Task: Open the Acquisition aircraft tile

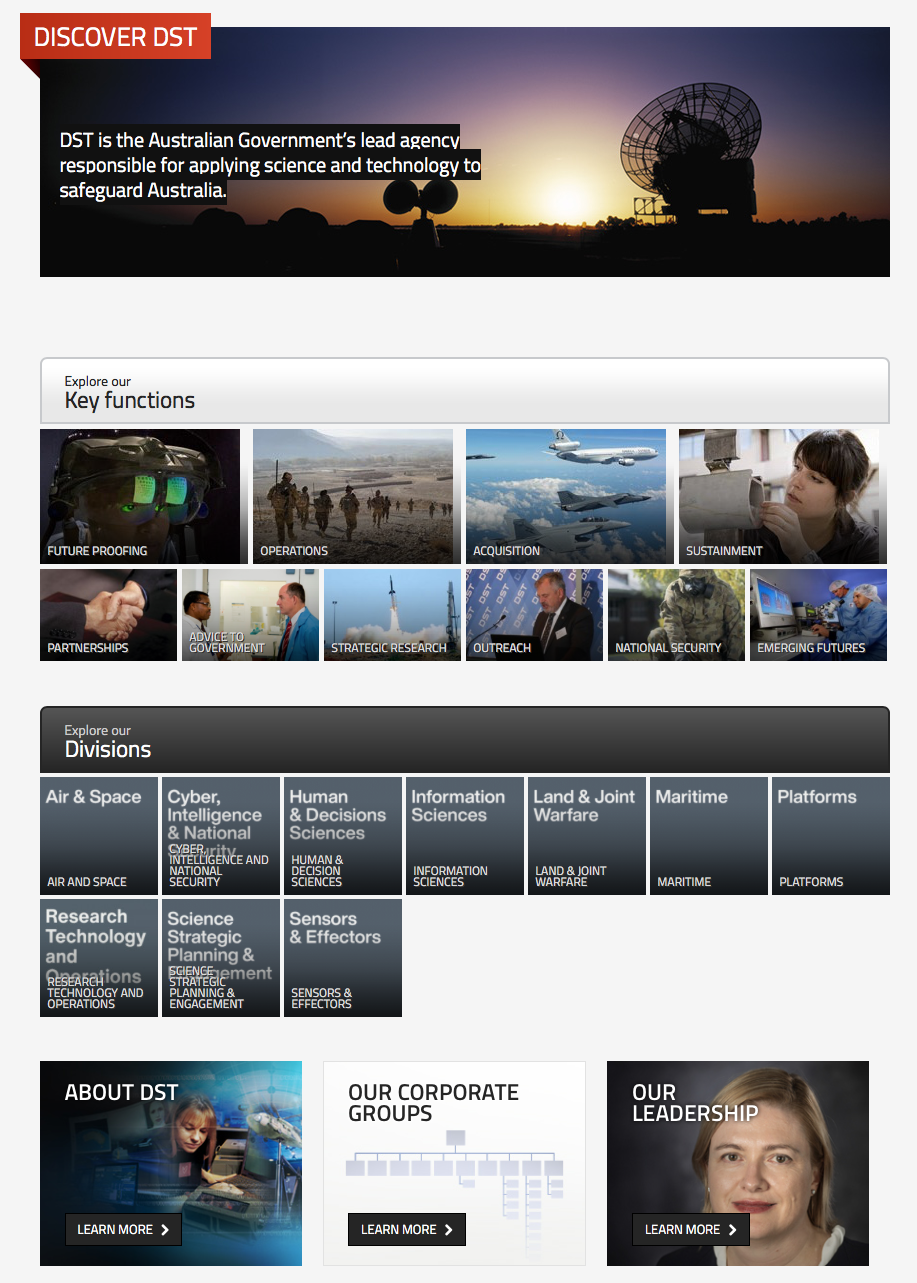Action: 565,496
